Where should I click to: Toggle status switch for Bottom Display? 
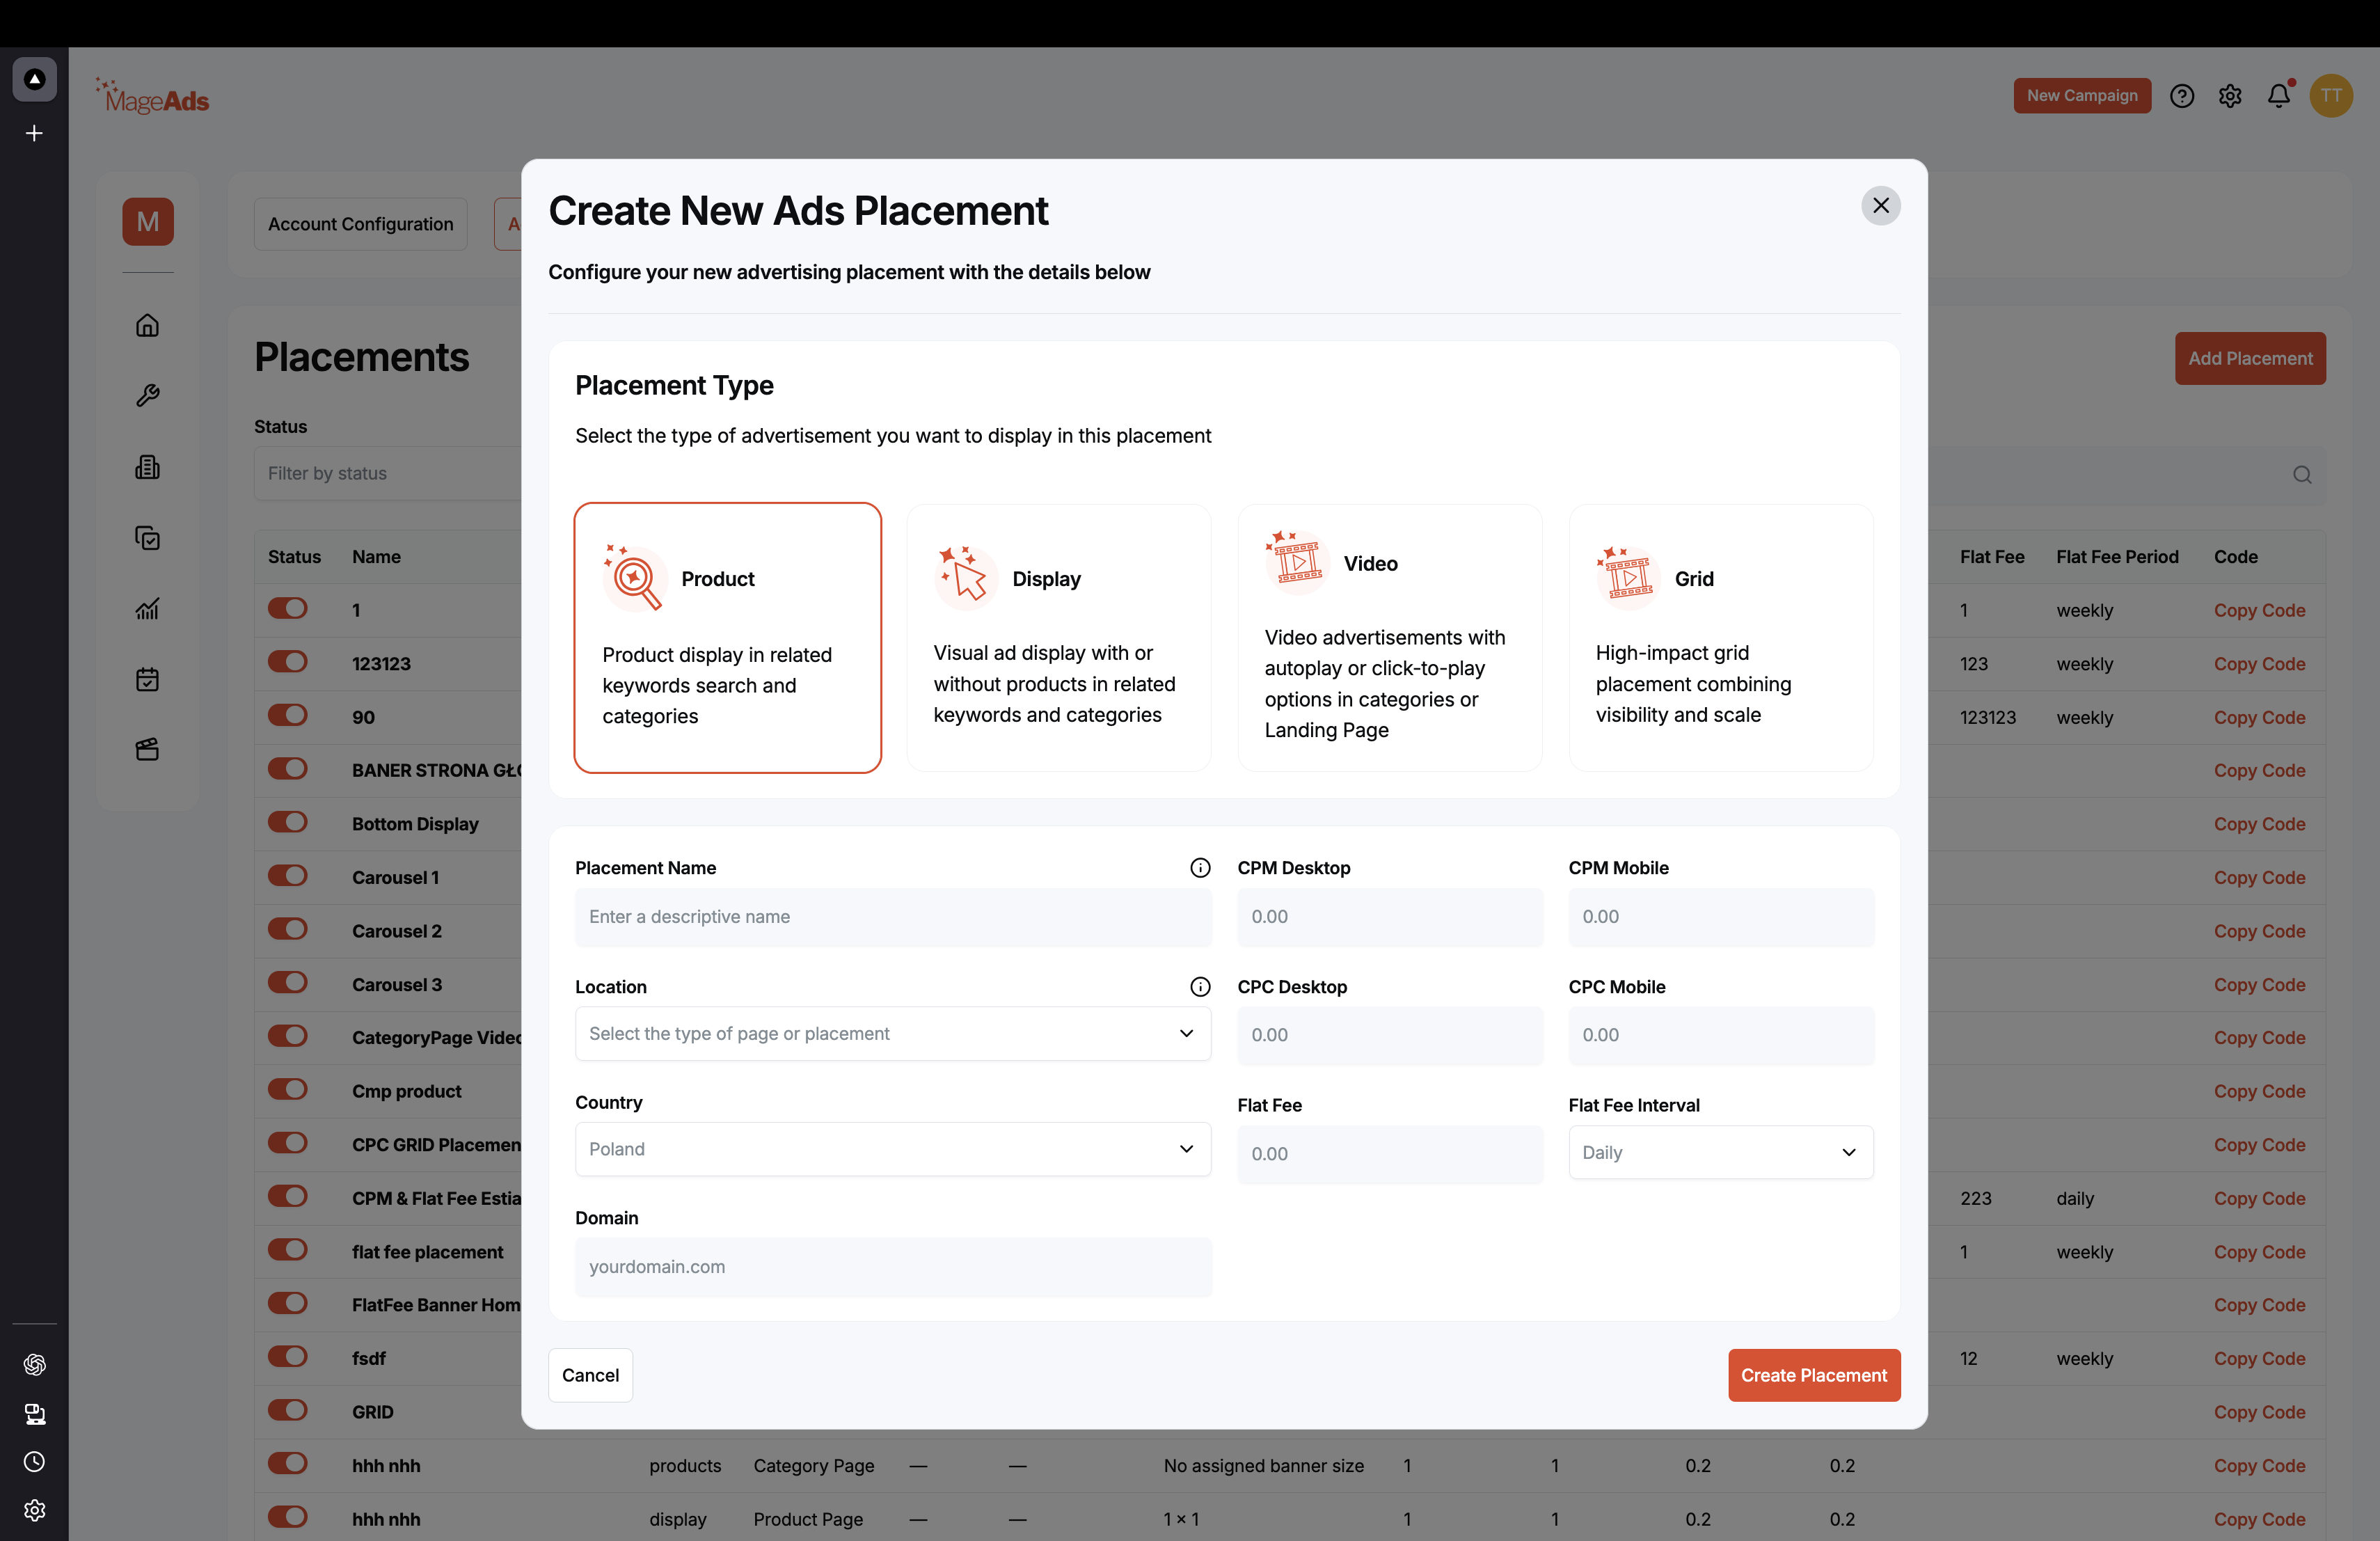point(287,822)
